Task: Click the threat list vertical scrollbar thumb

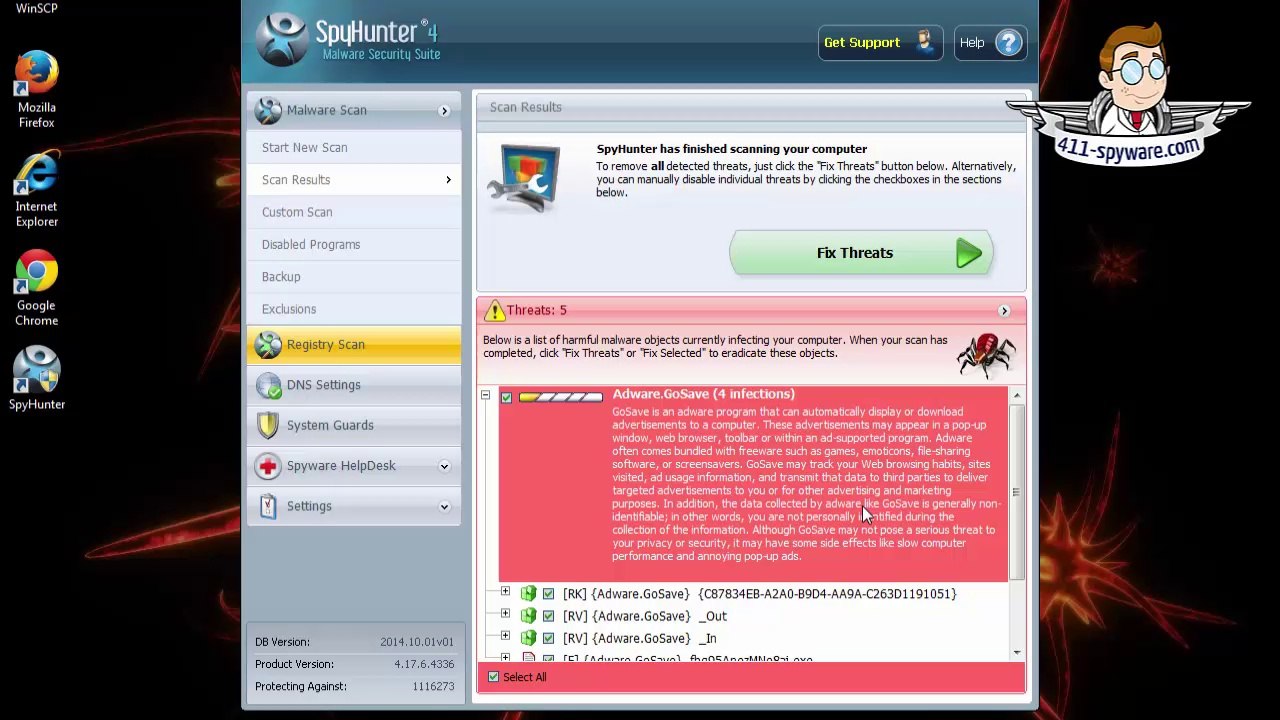Action: point(1016,492)
